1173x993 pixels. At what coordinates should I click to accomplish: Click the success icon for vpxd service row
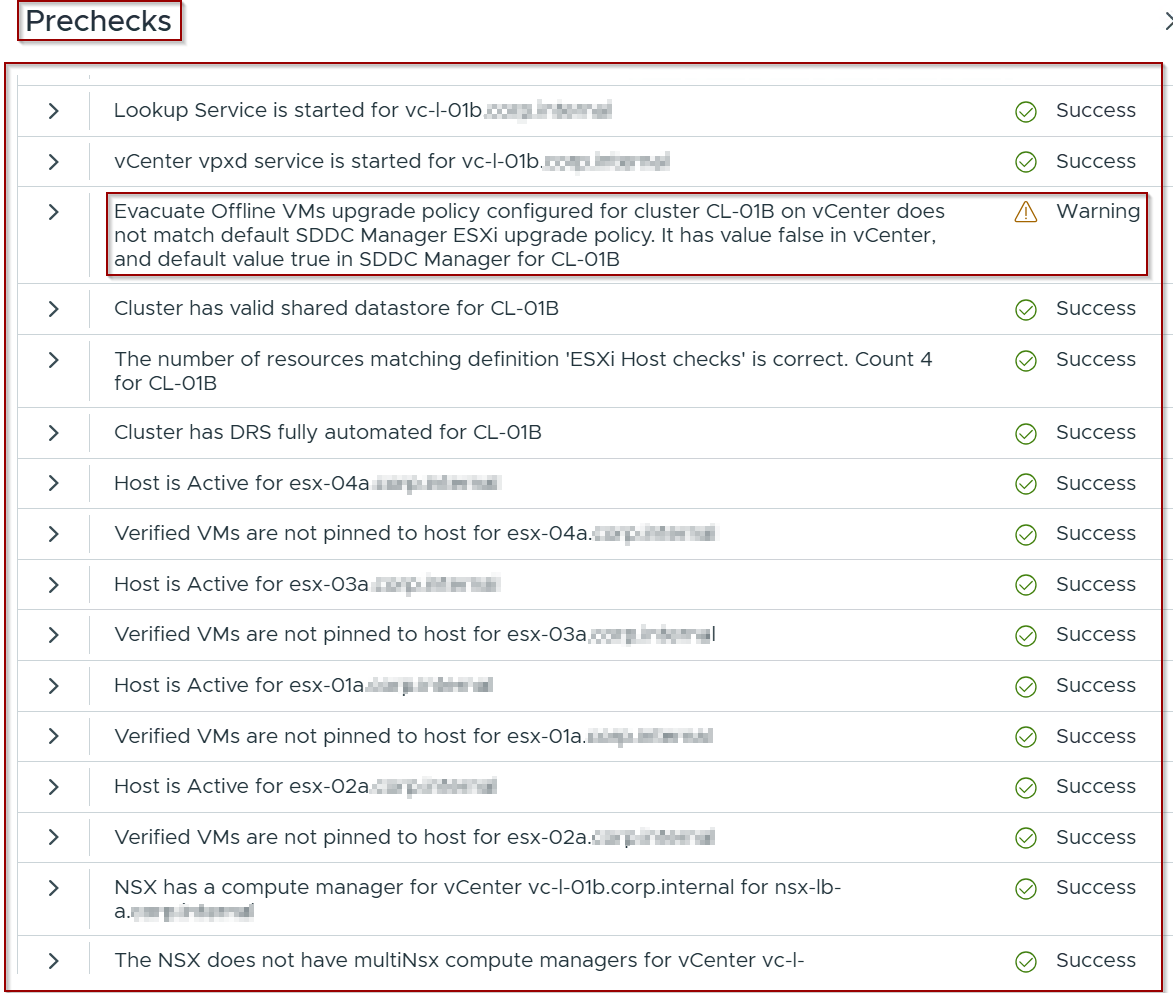1026,162
